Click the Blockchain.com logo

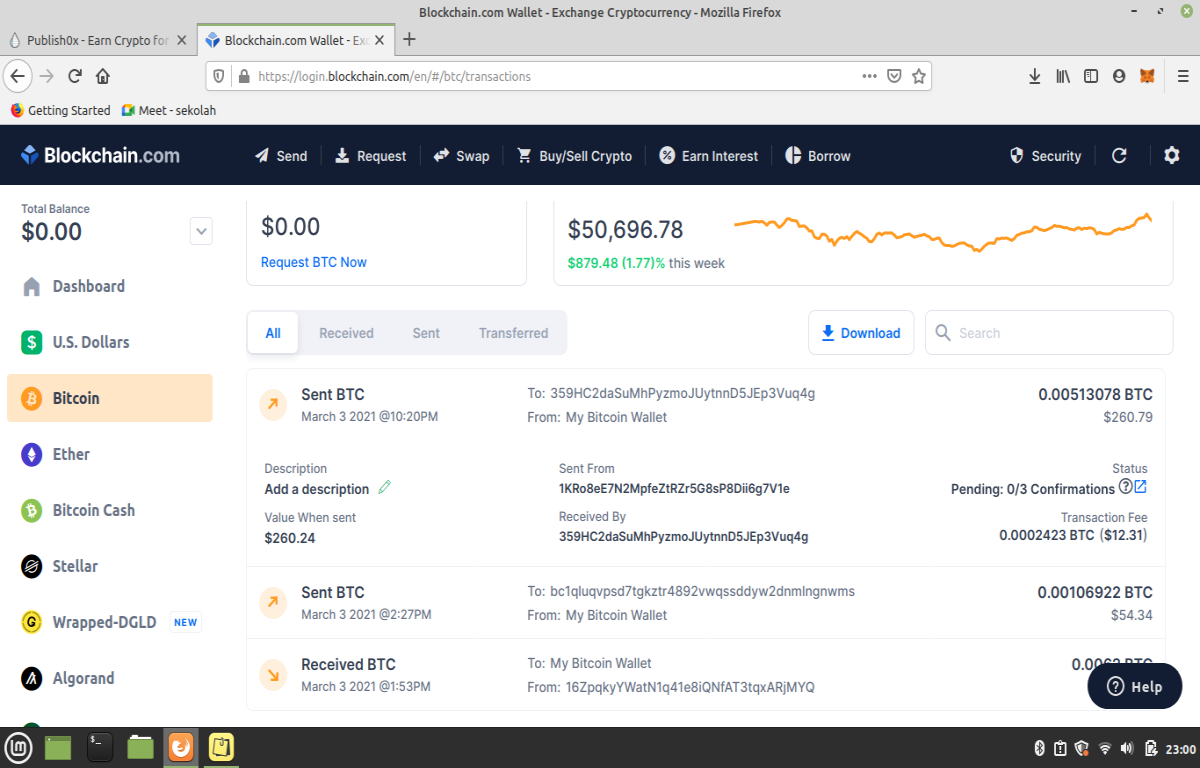tap(100, 155)
